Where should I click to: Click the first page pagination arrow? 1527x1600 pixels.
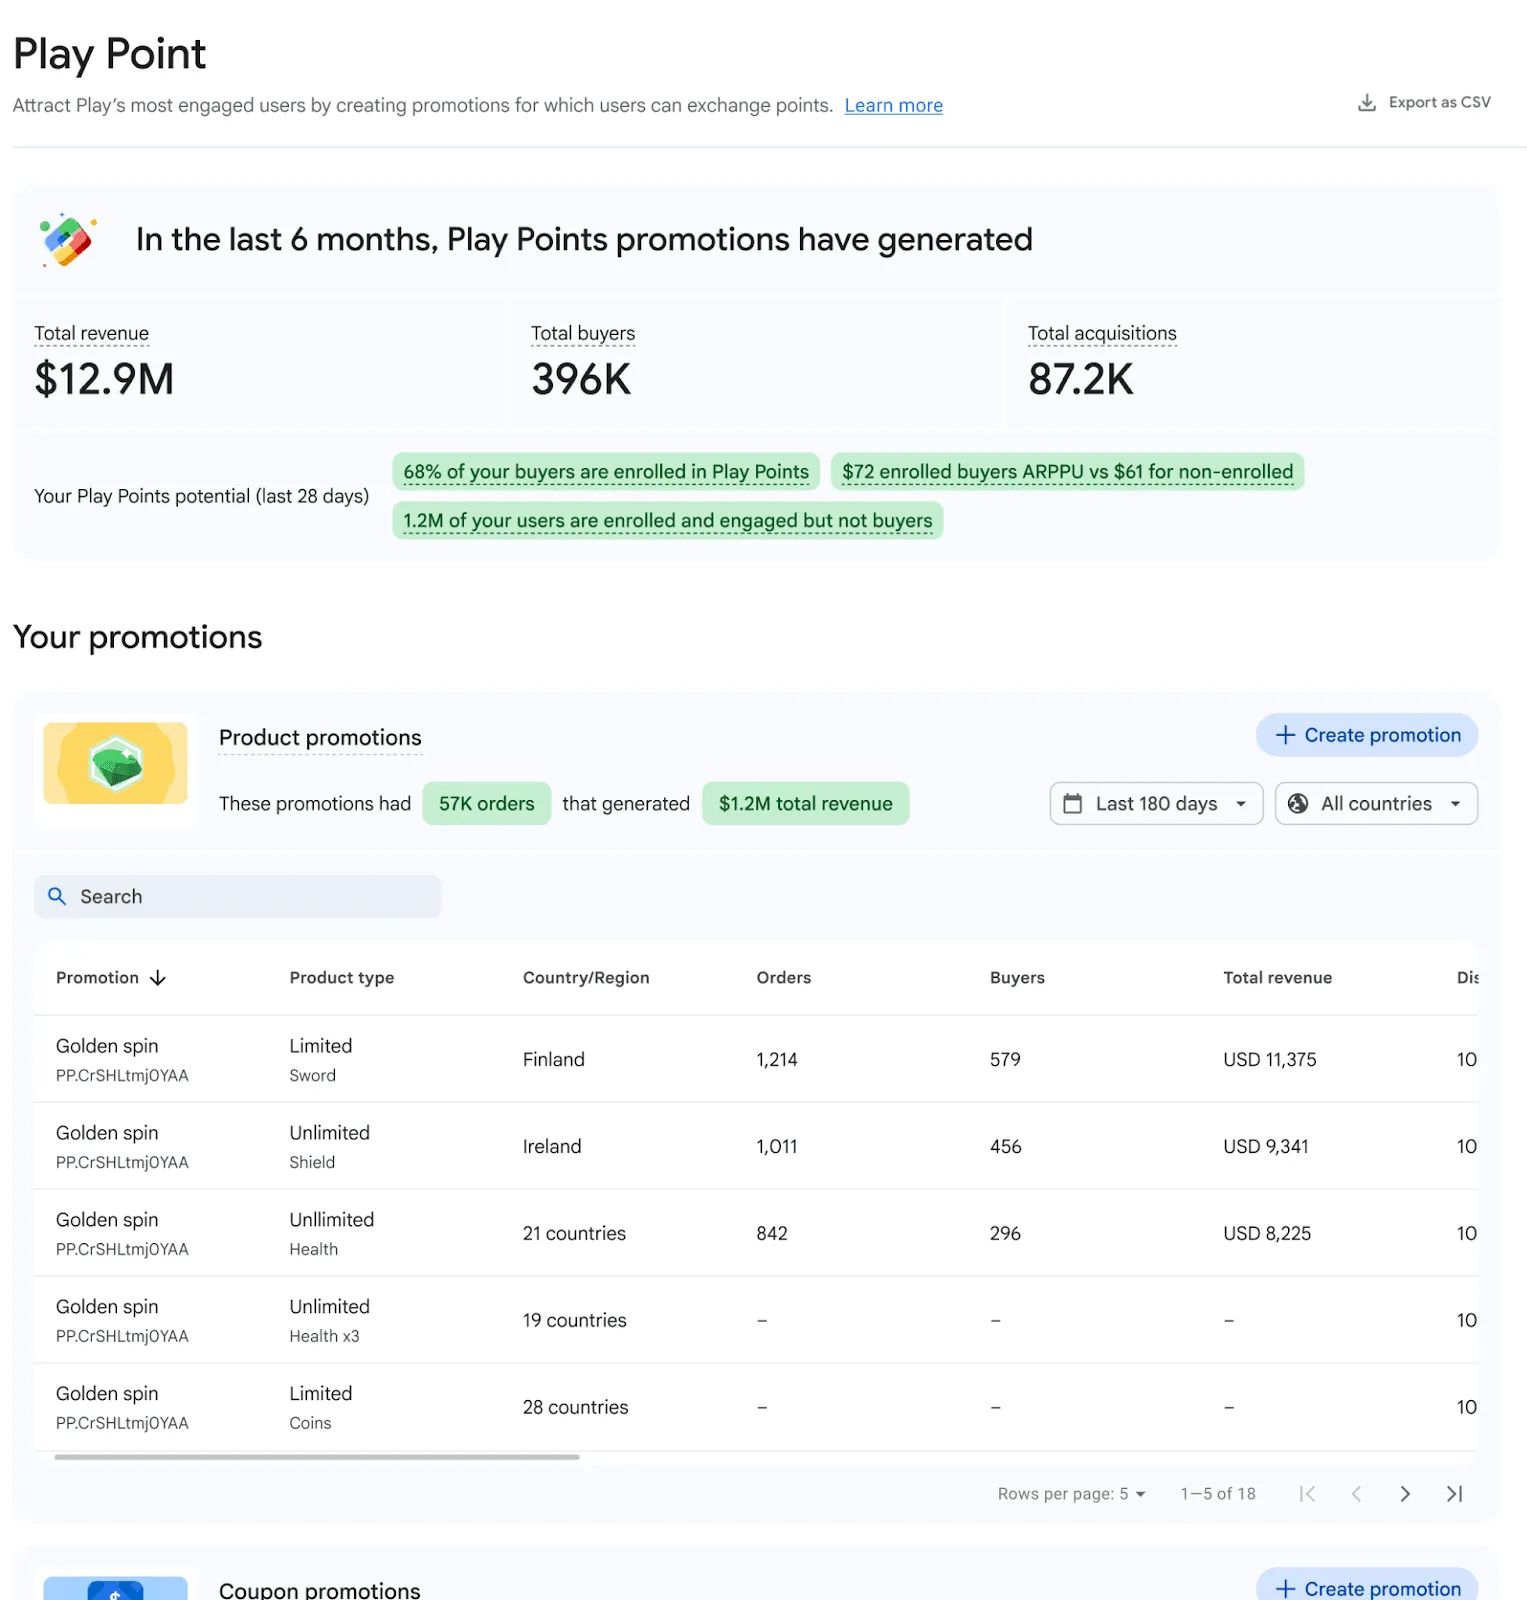pos(1307,1494)
